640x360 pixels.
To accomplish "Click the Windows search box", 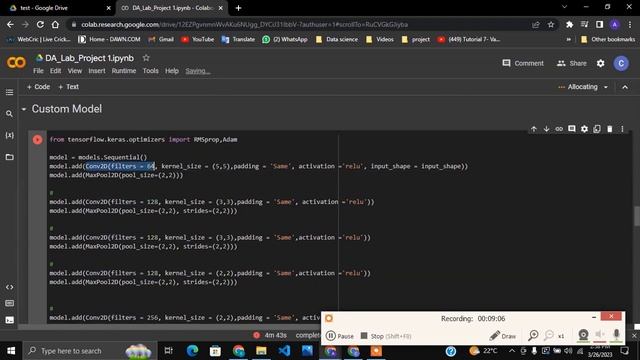I will 90,351.
